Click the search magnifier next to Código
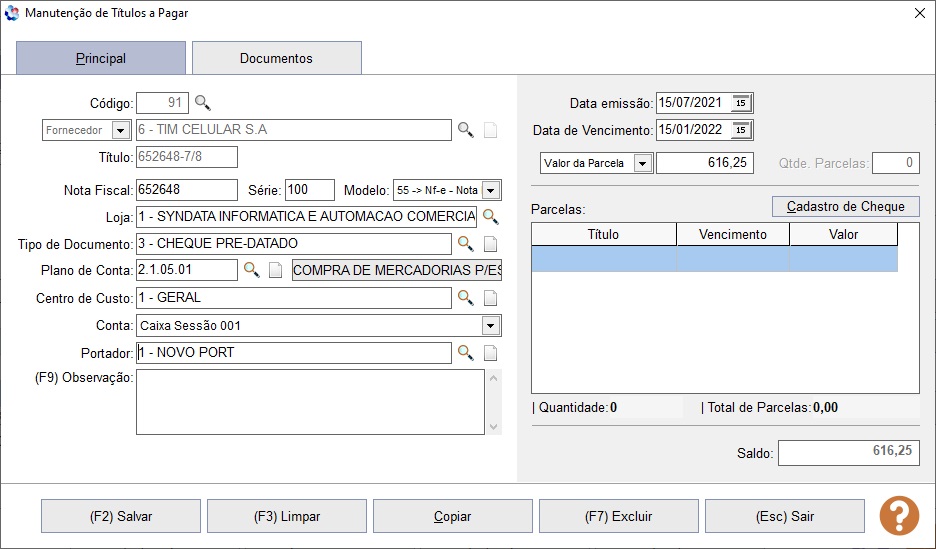The height and width of the screenshot is (549, 936). click(203, 103)
